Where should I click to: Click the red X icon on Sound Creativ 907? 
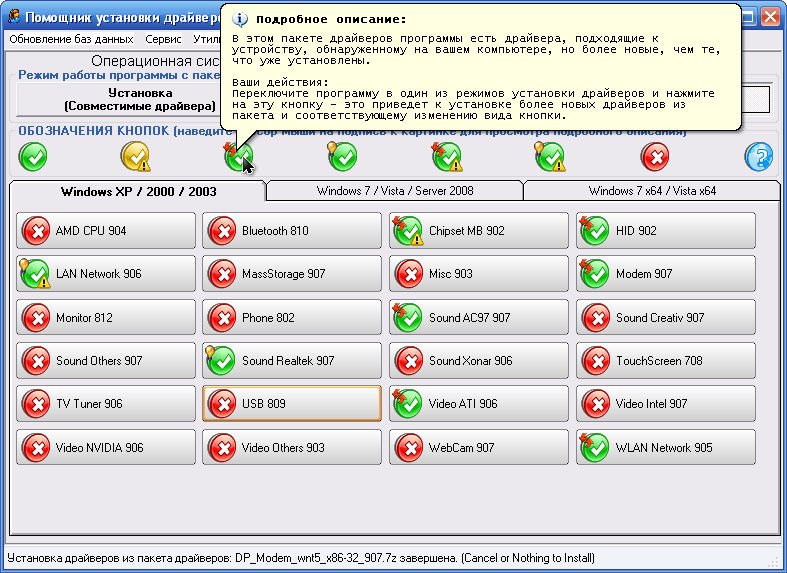click(x=596, y=318)
